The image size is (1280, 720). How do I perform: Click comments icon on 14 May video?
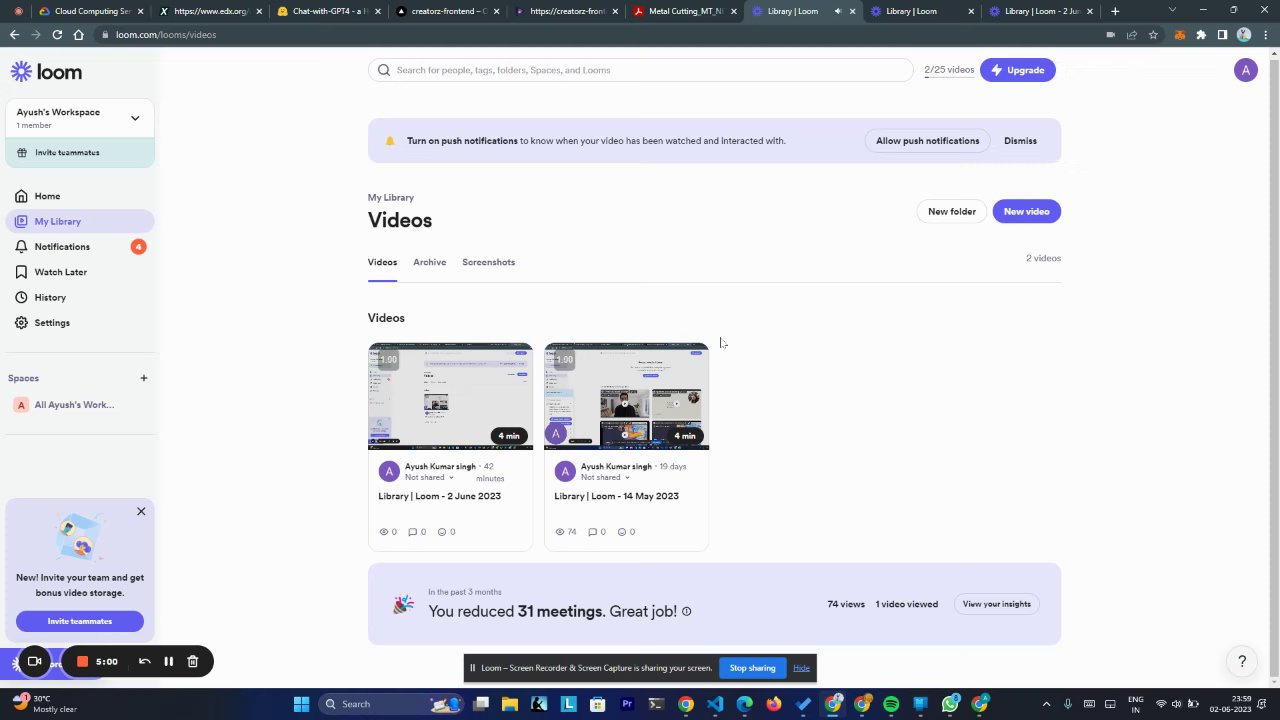[x=592, y=532]
